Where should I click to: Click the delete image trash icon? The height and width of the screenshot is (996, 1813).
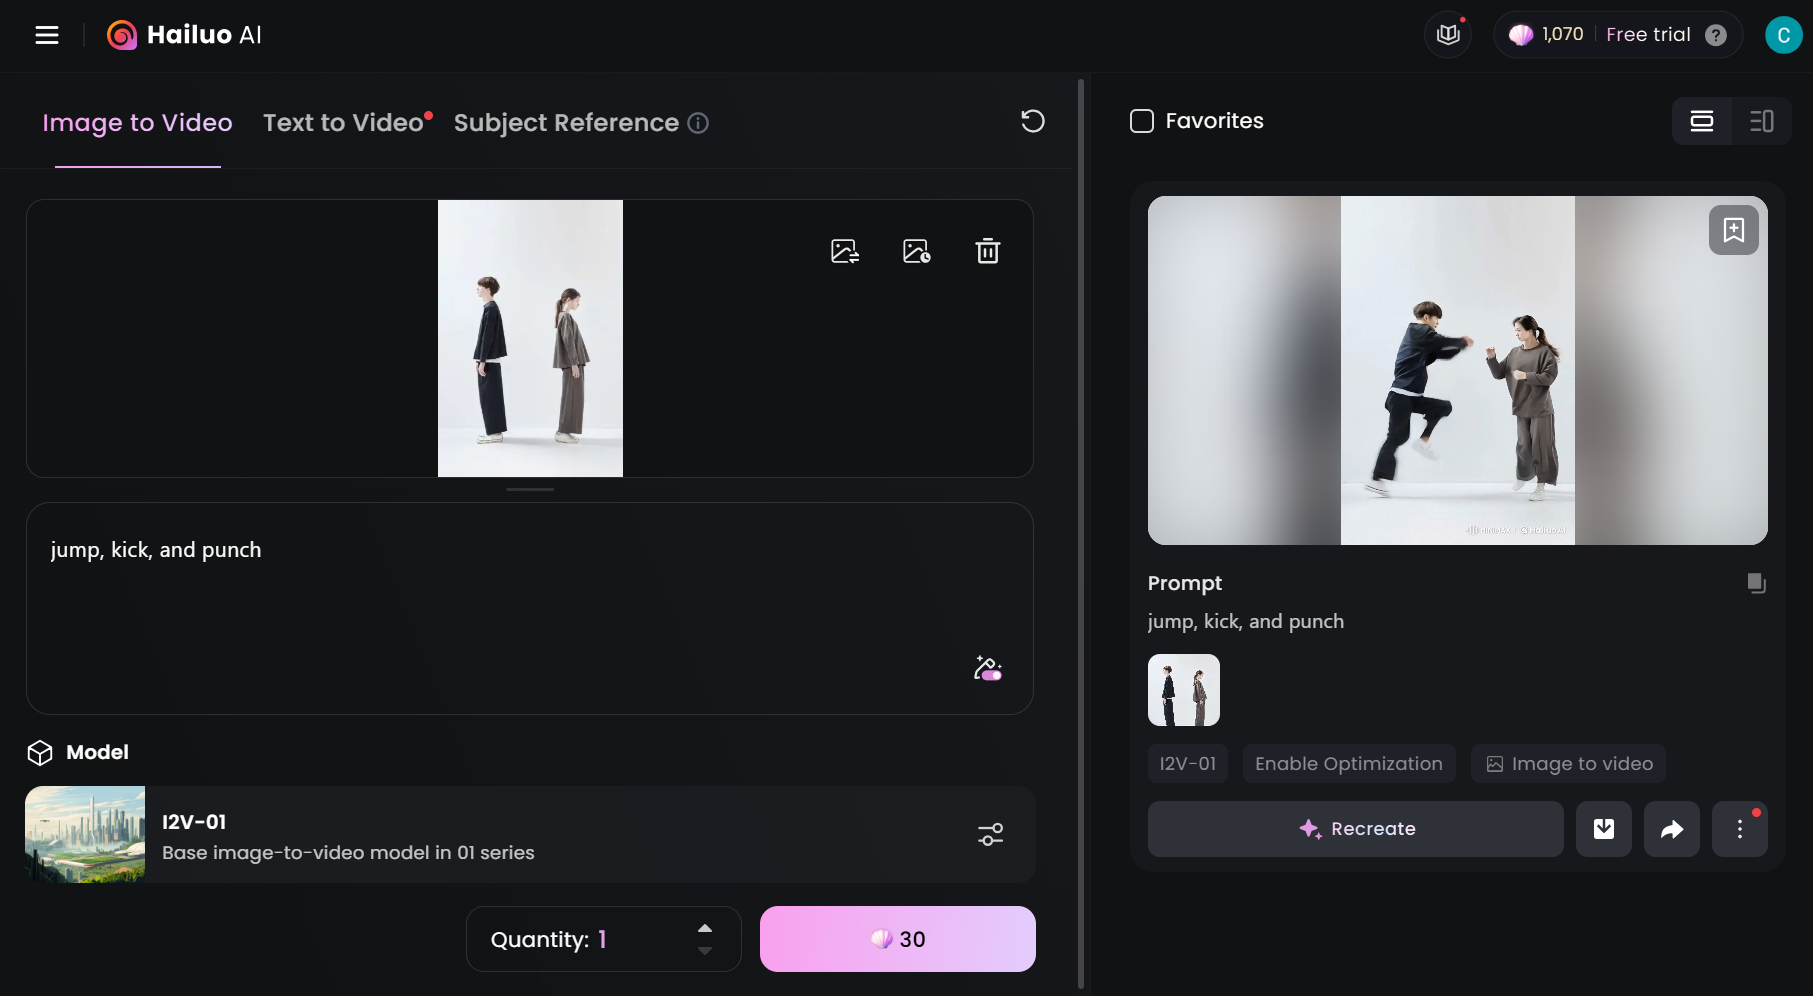[x=987, y=251]
